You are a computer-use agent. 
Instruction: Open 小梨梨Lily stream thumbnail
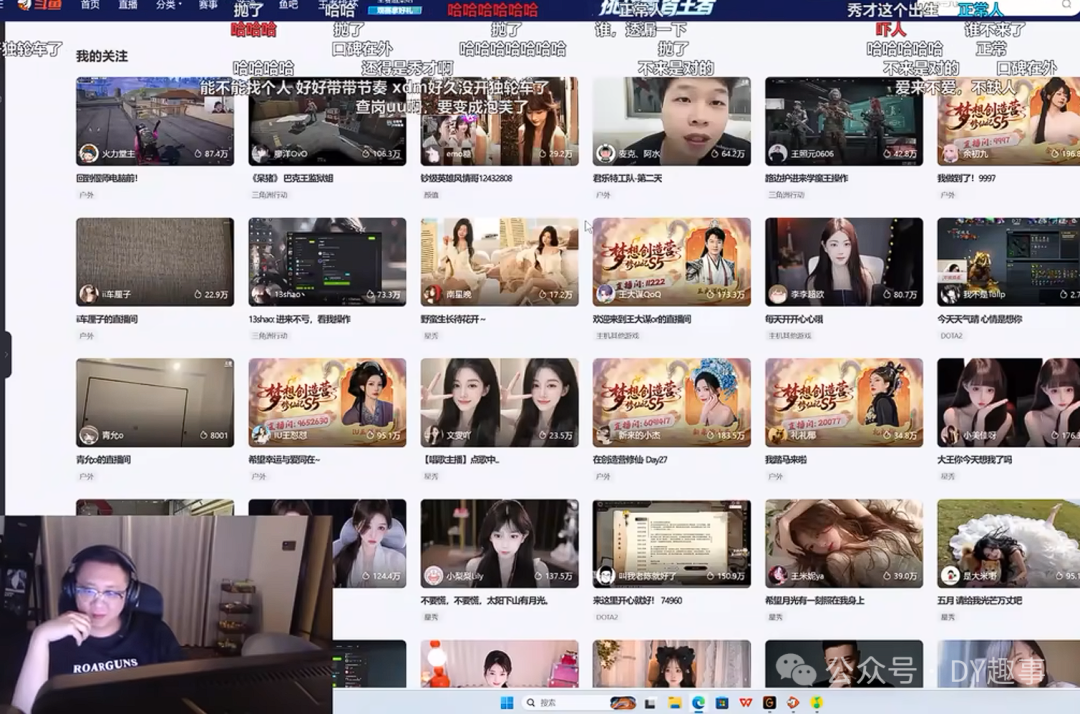[x=499, y=543]
